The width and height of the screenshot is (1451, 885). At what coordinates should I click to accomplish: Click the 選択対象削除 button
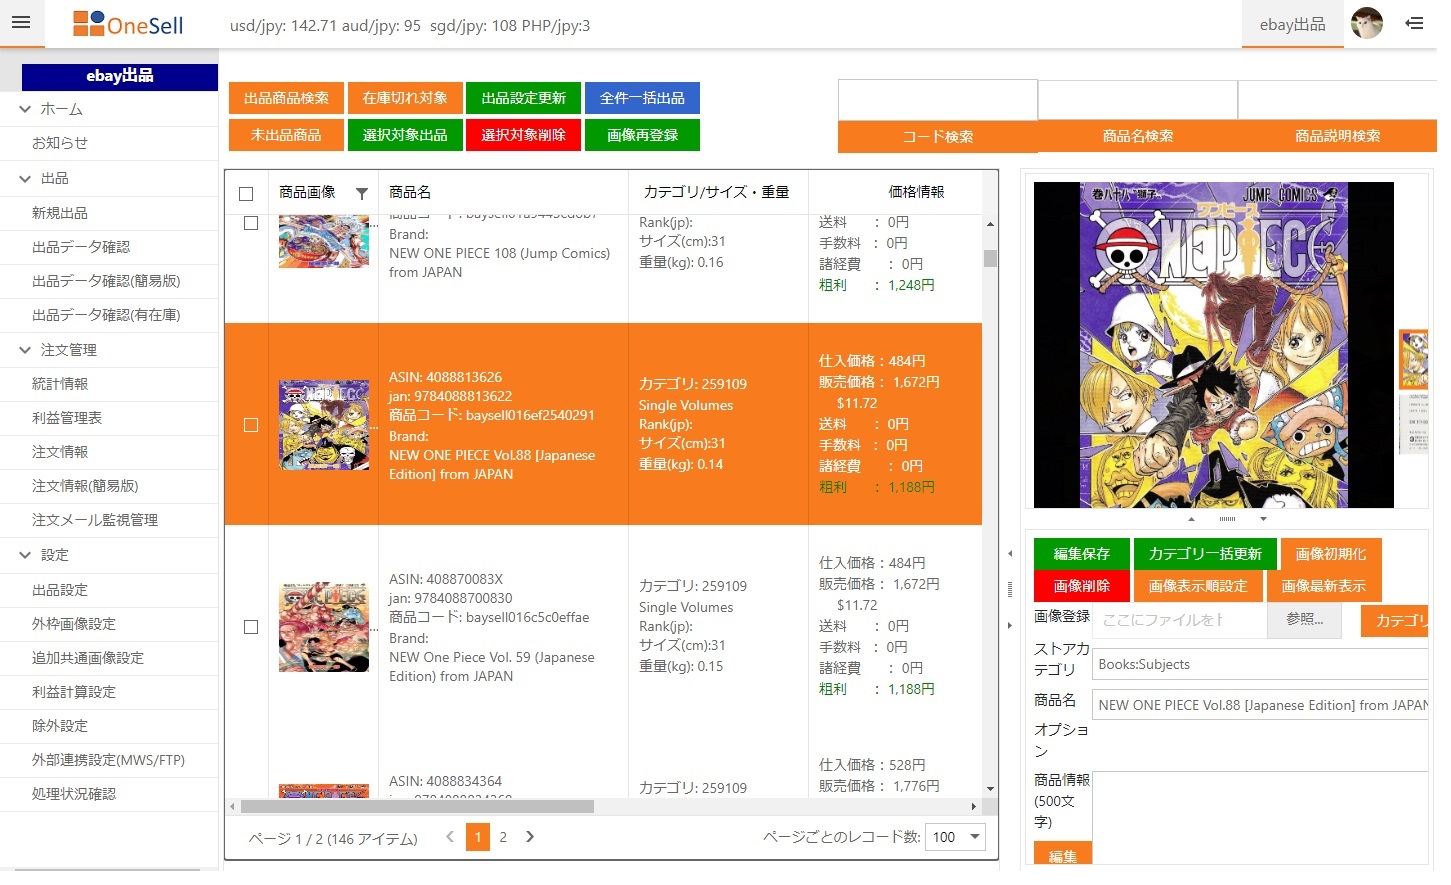point(523,135)
